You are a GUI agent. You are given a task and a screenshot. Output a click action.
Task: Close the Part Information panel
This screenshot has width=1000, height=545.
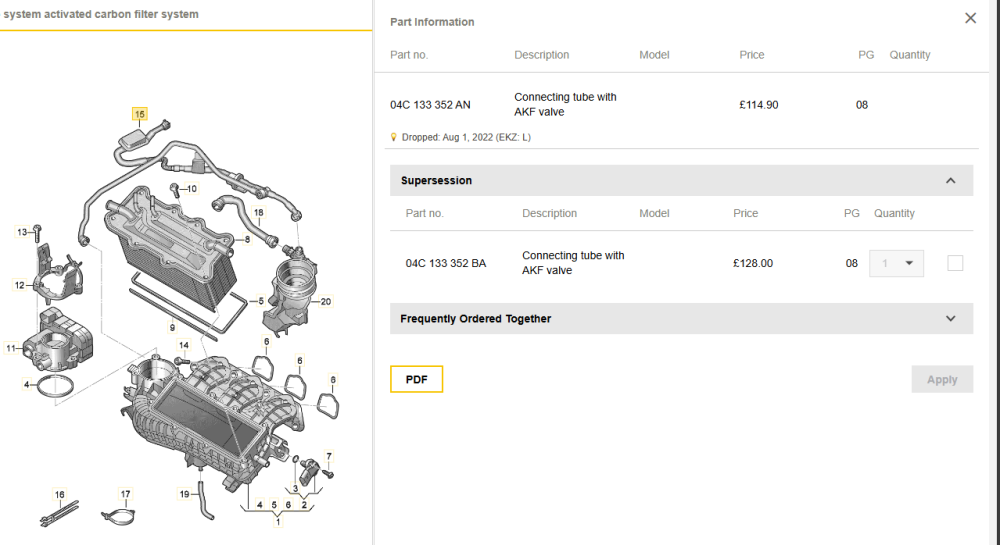click(x=970, y=18)
